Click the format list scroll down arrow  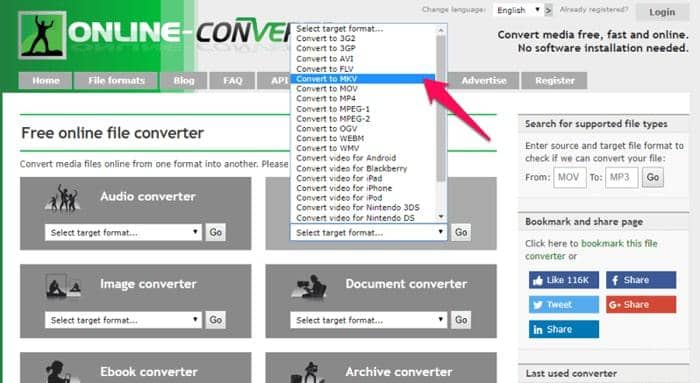(441, 217)
